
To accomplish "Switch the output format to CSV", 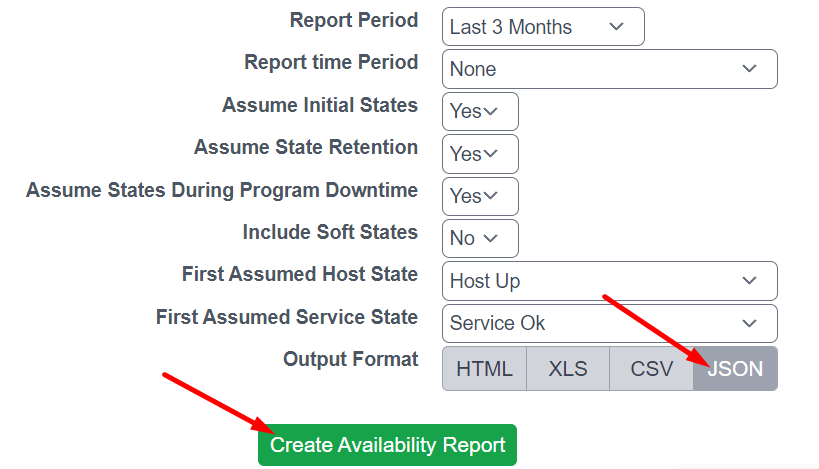I will [651, 369].
